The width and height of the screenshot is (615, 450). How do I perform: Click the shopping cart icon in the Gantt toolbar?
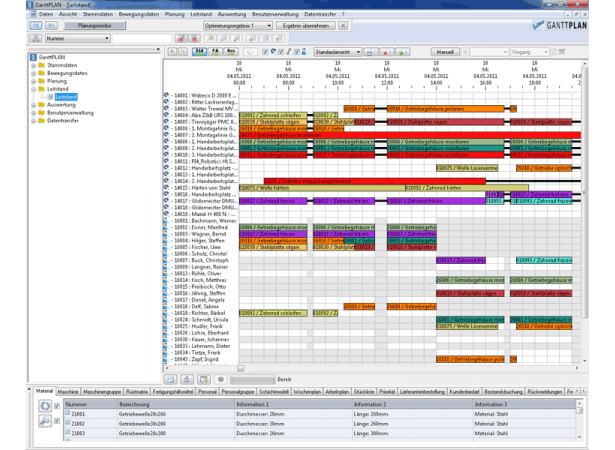(x=562, y=52)
